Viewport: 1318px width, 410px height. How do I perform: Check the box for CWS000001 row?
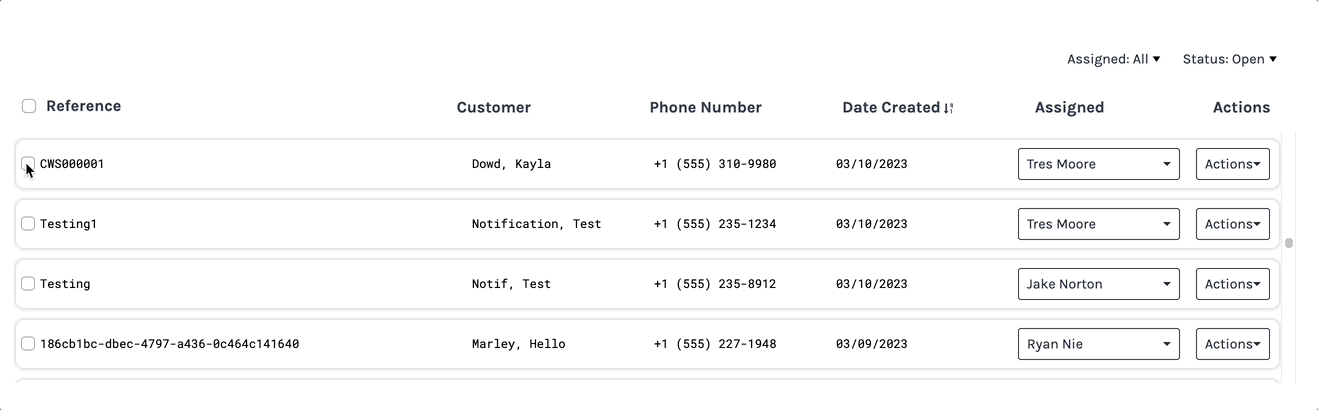tap(28, 164)
